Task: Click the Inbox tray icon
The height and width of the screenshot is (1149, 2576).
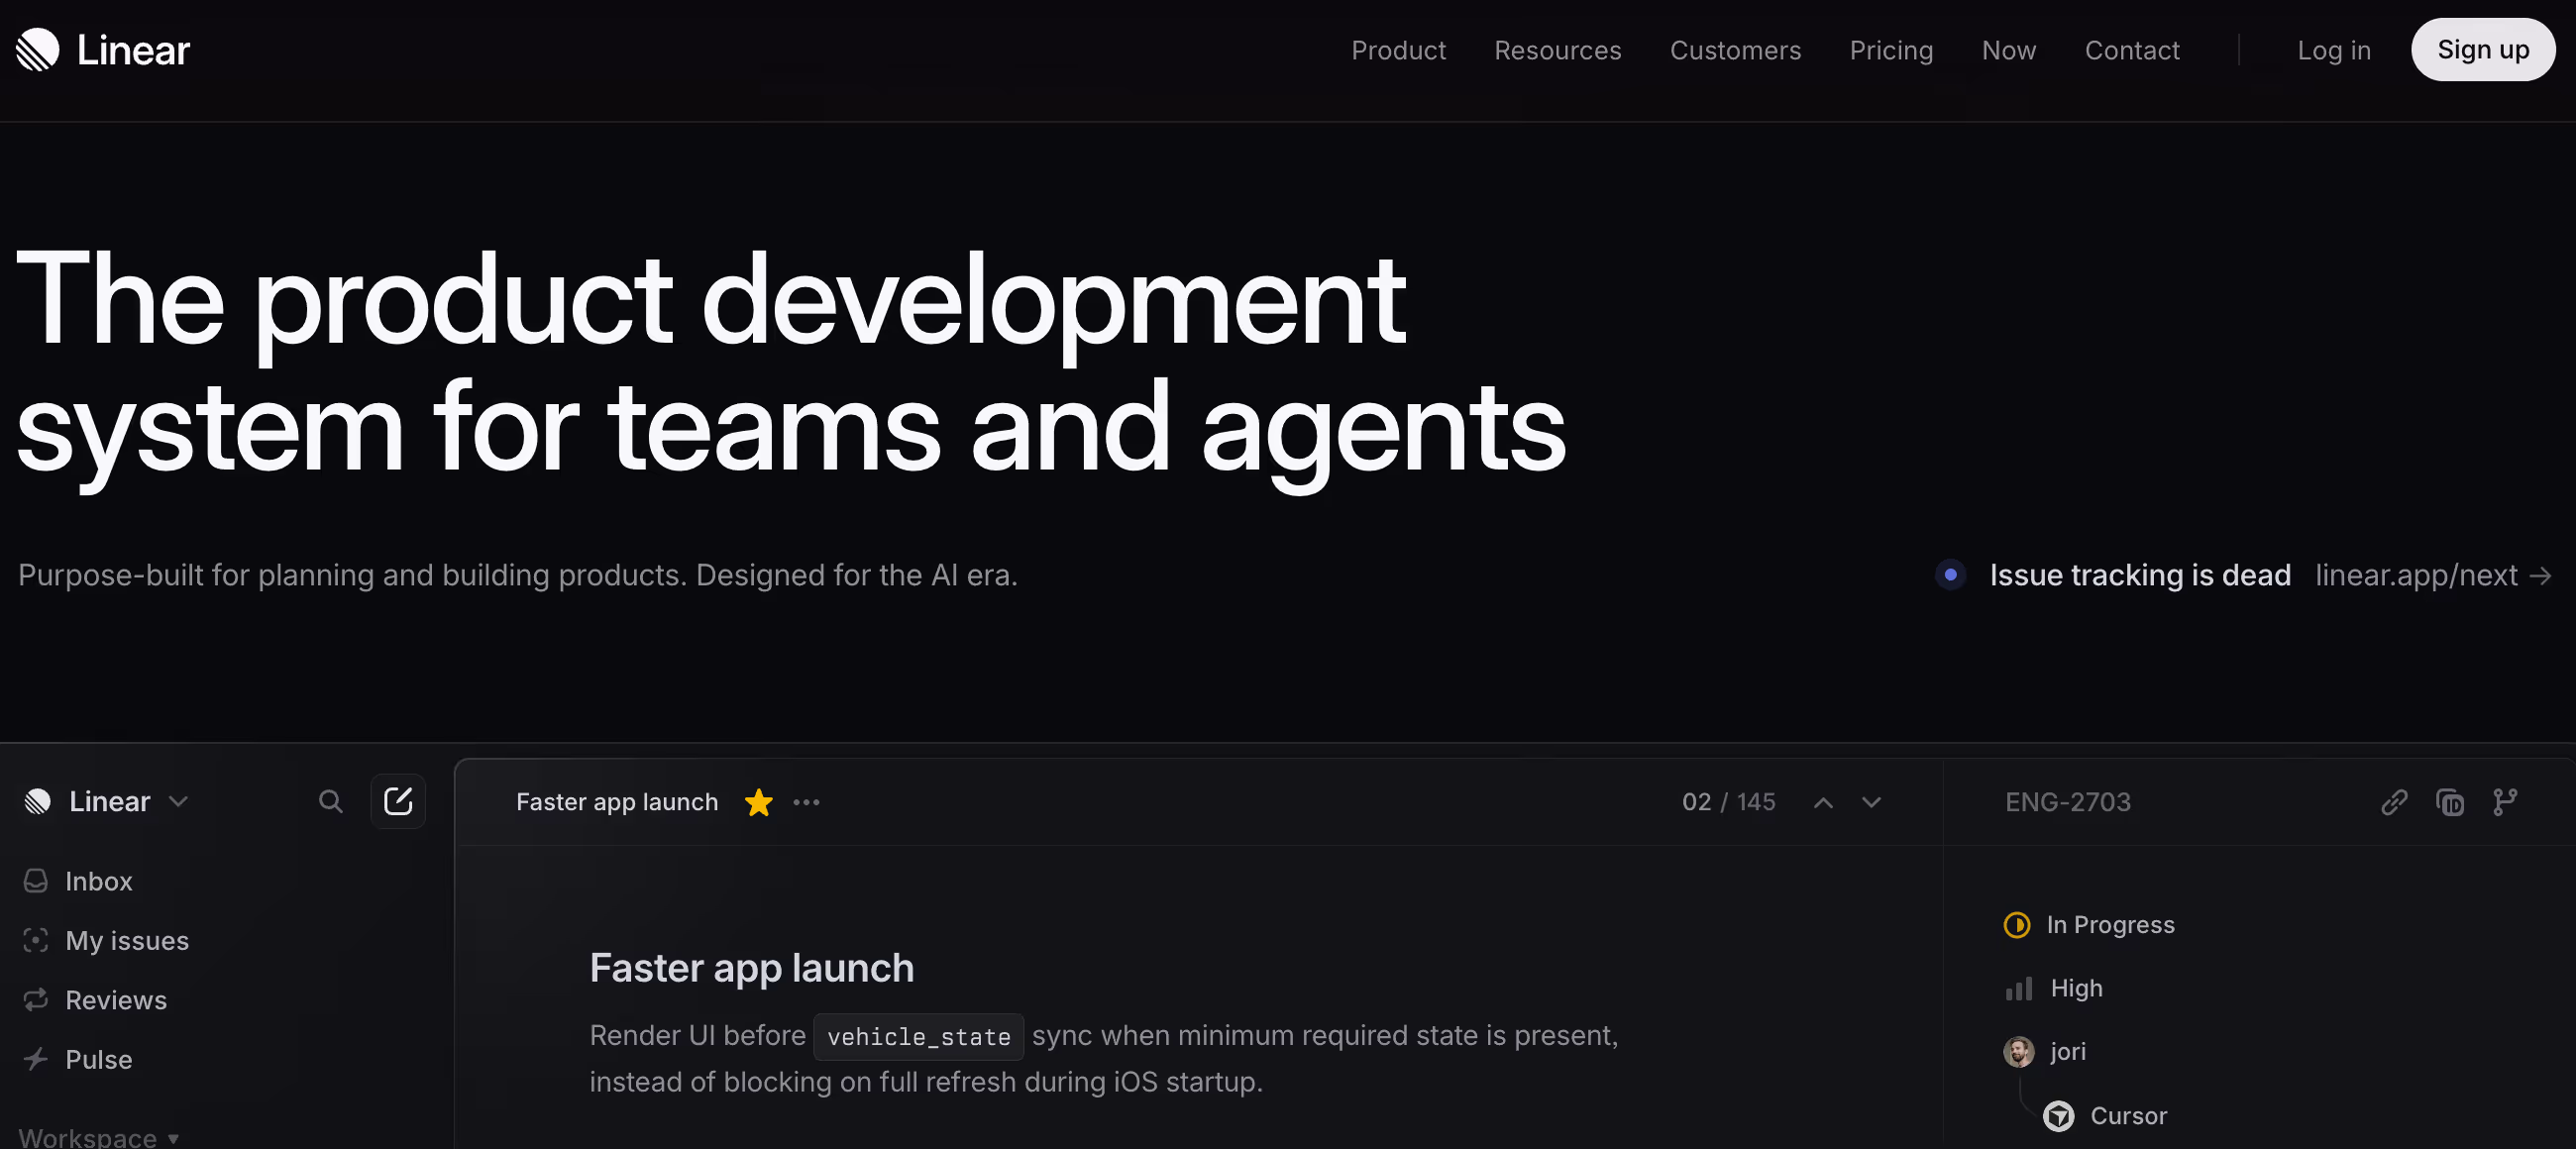Action: point(36,881)
